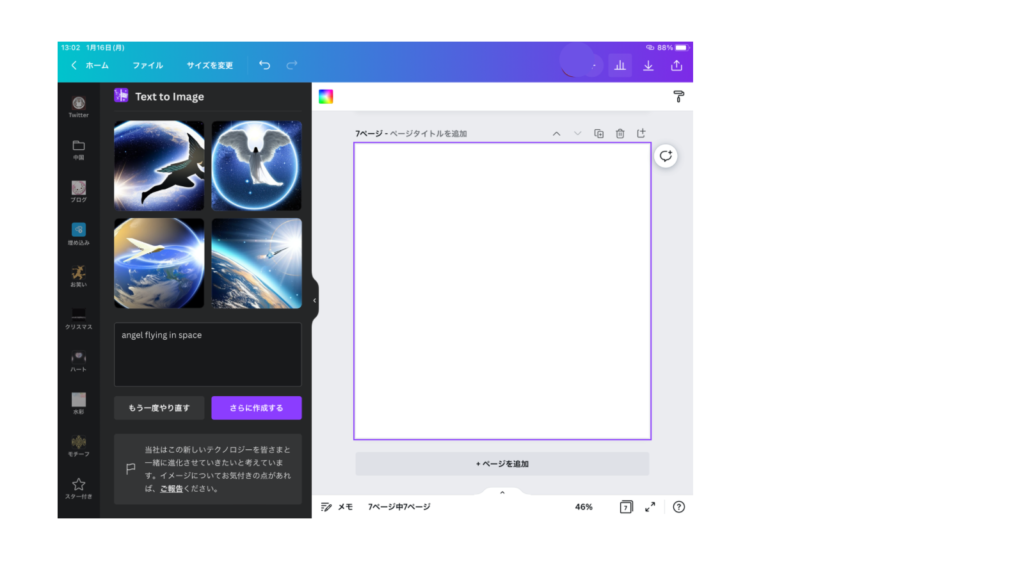Open the 46% zoom level control
Screen dimensions: 1024x576
click(x=584, y=507)
